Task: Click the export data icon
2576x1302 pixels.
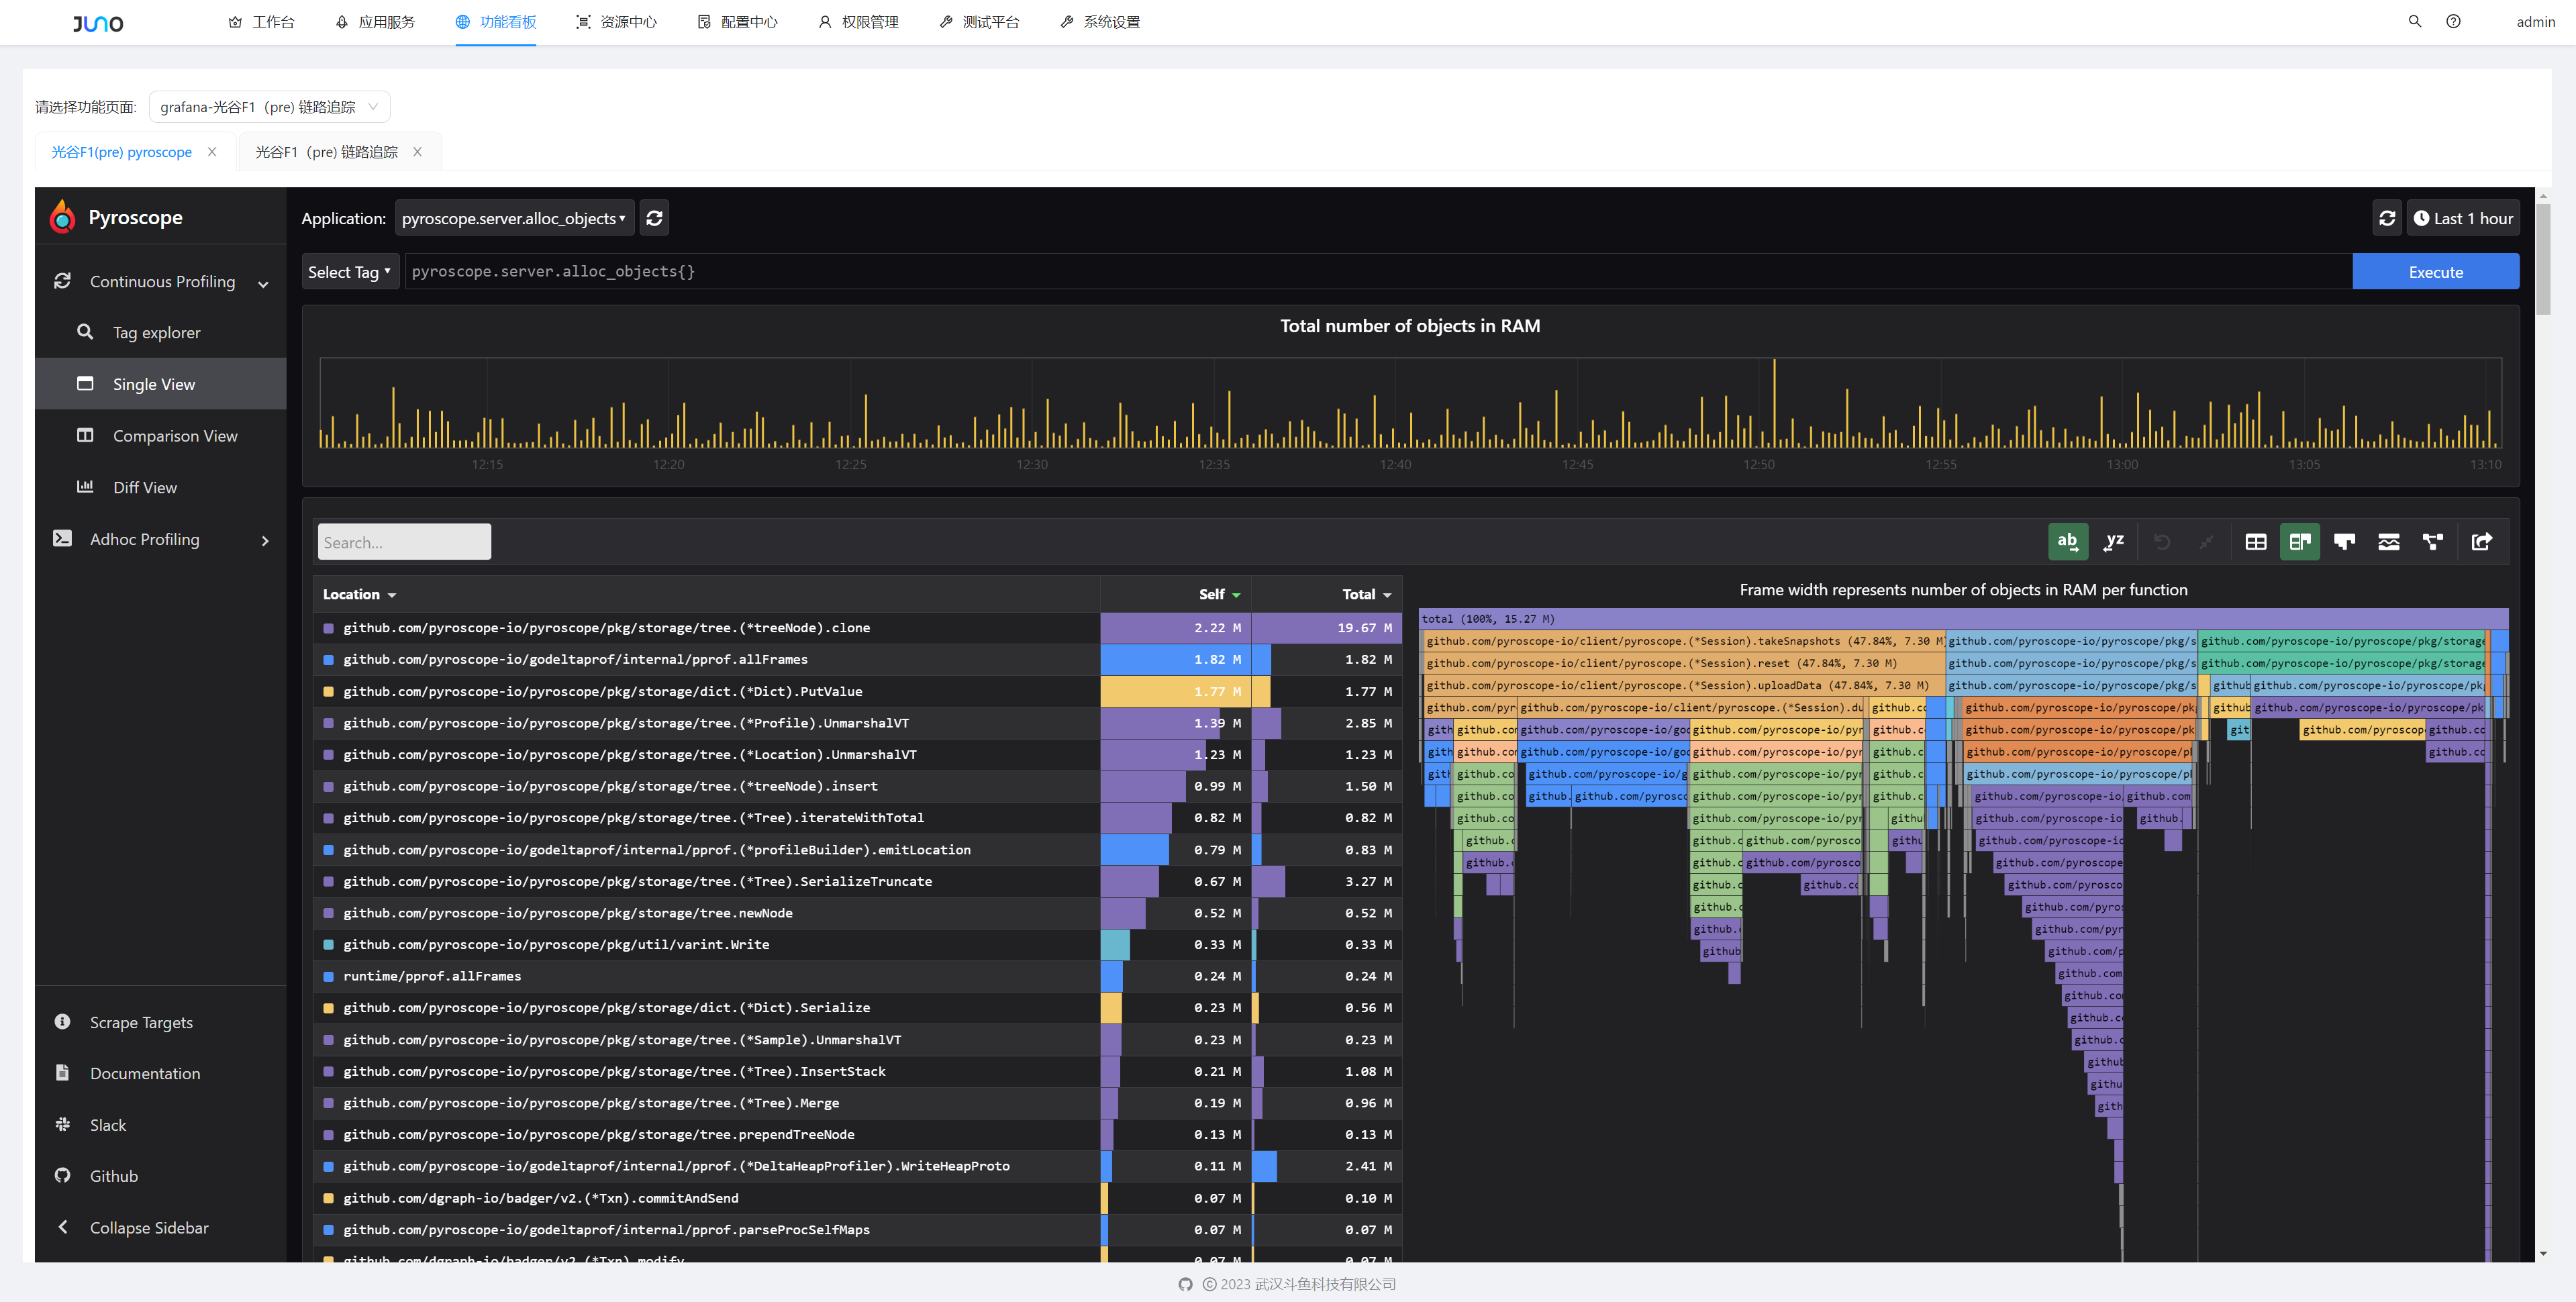Action: click(x=2482, y=541)
